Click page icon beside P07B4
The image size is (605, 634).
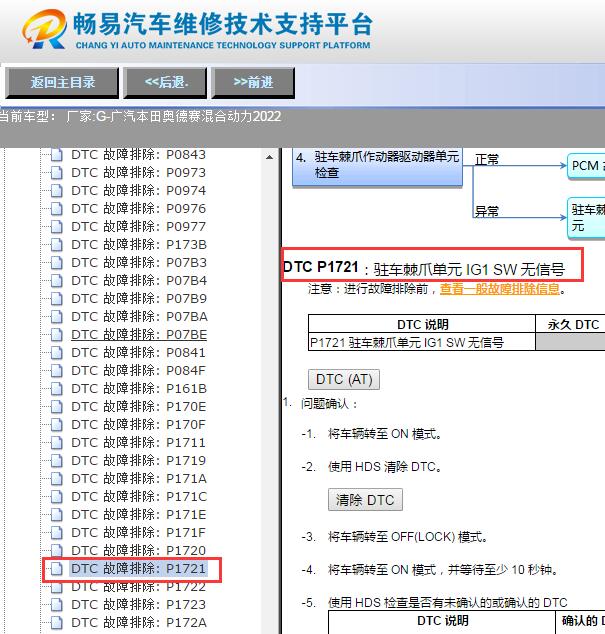click(57, 281)
